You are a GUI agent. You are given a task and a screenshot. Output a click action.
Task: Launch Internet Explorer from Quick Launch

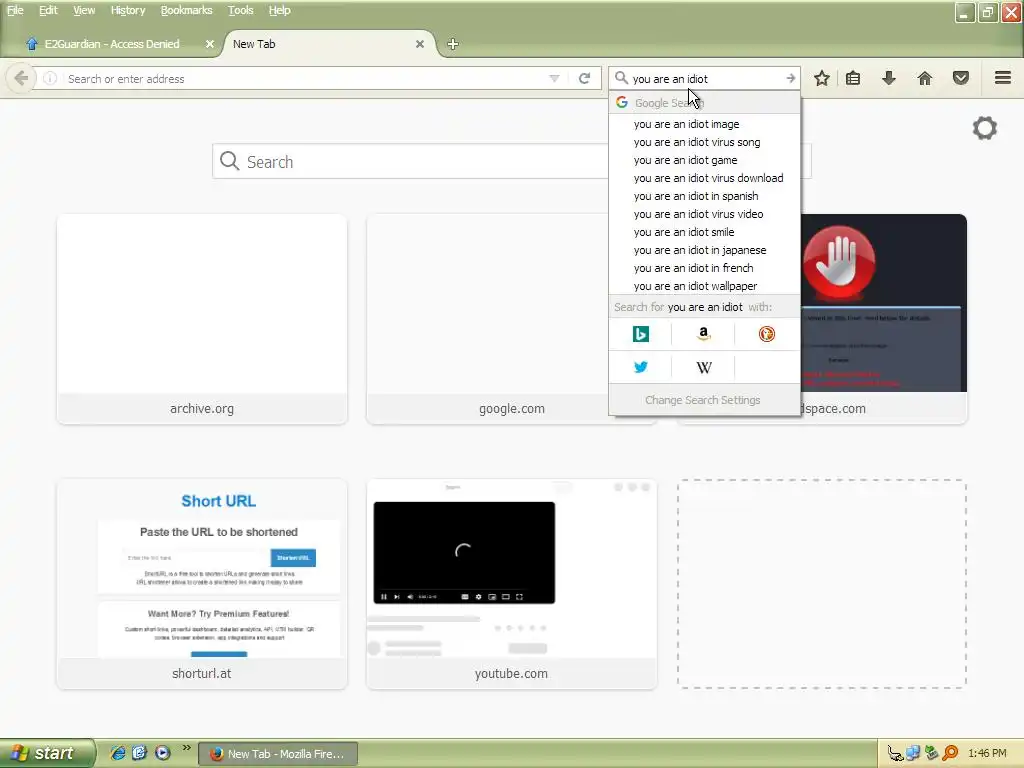point(118,753)
